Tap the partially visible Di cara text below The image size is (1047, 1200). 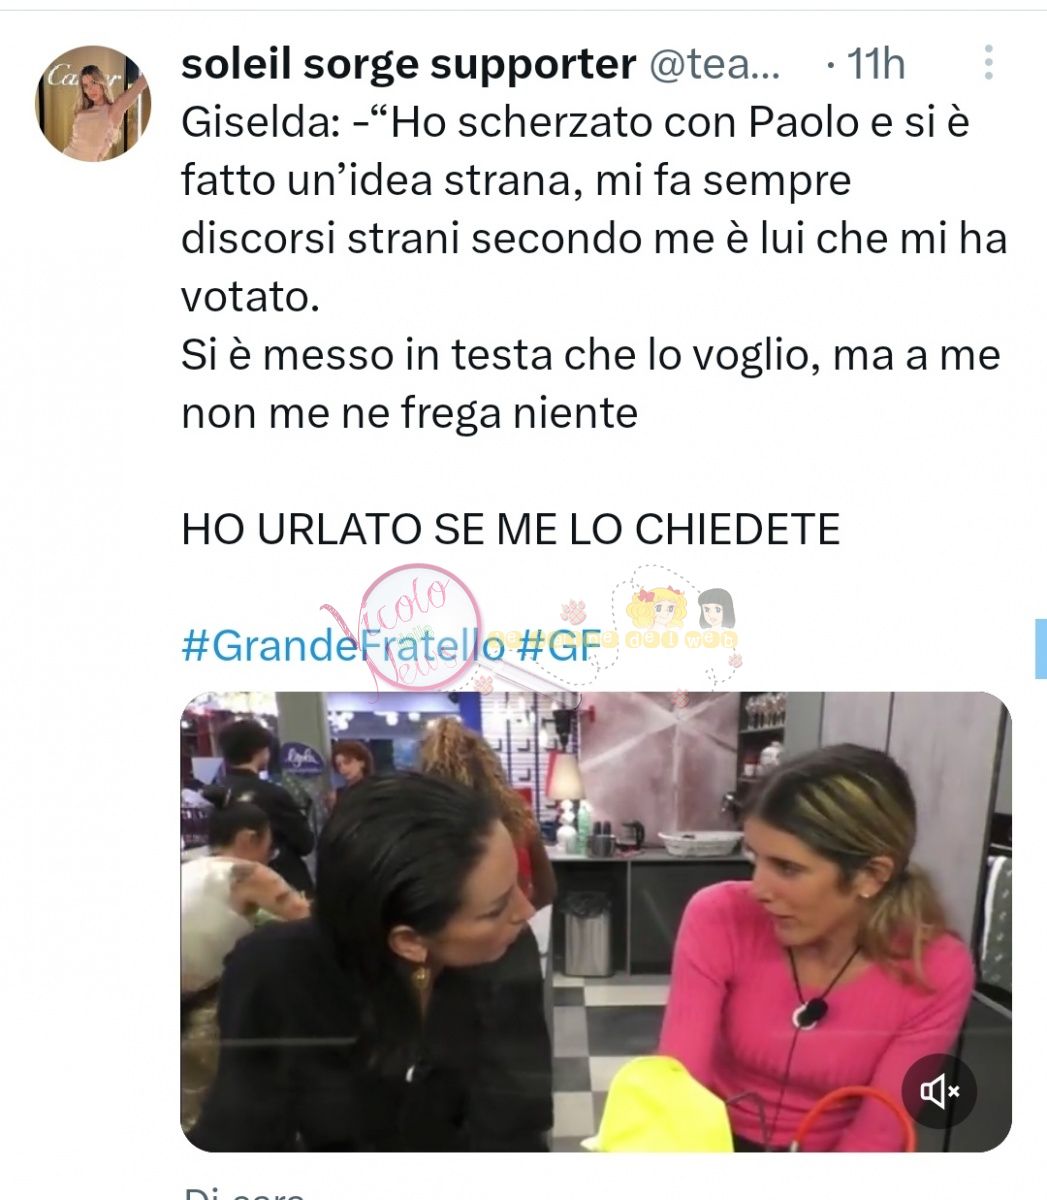tap(245, 1193)
